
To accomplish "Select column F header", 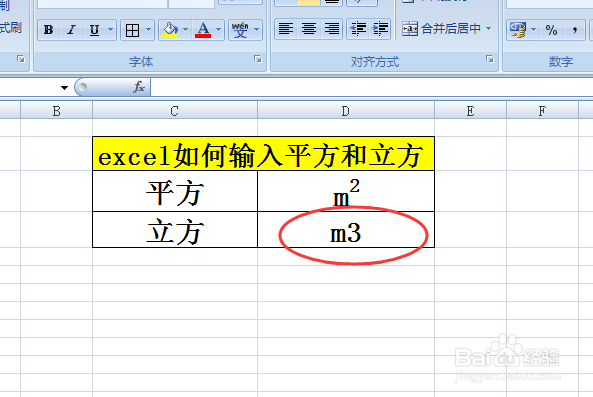I will click(x=542, y=111).
